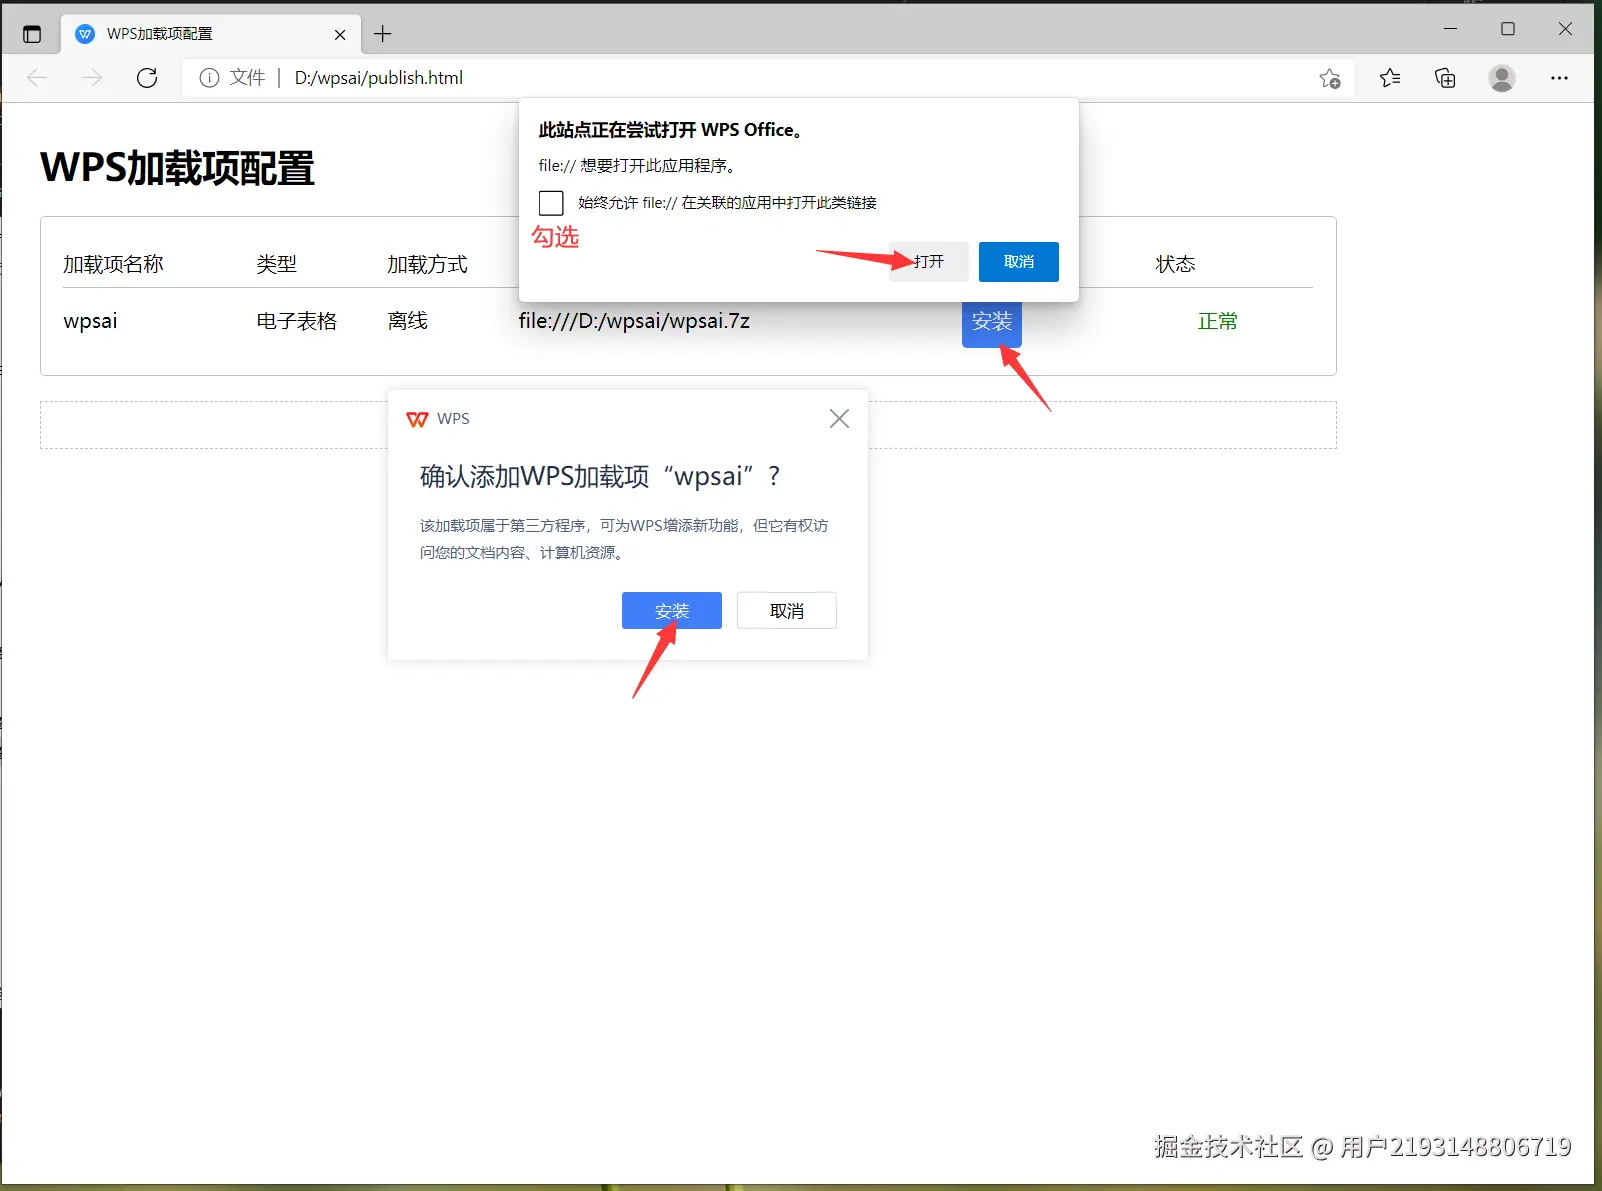Click the file:///D:/wpsai/wpsai.7z path text
Screen dimensions: 1602x1191
pos(634,321)
